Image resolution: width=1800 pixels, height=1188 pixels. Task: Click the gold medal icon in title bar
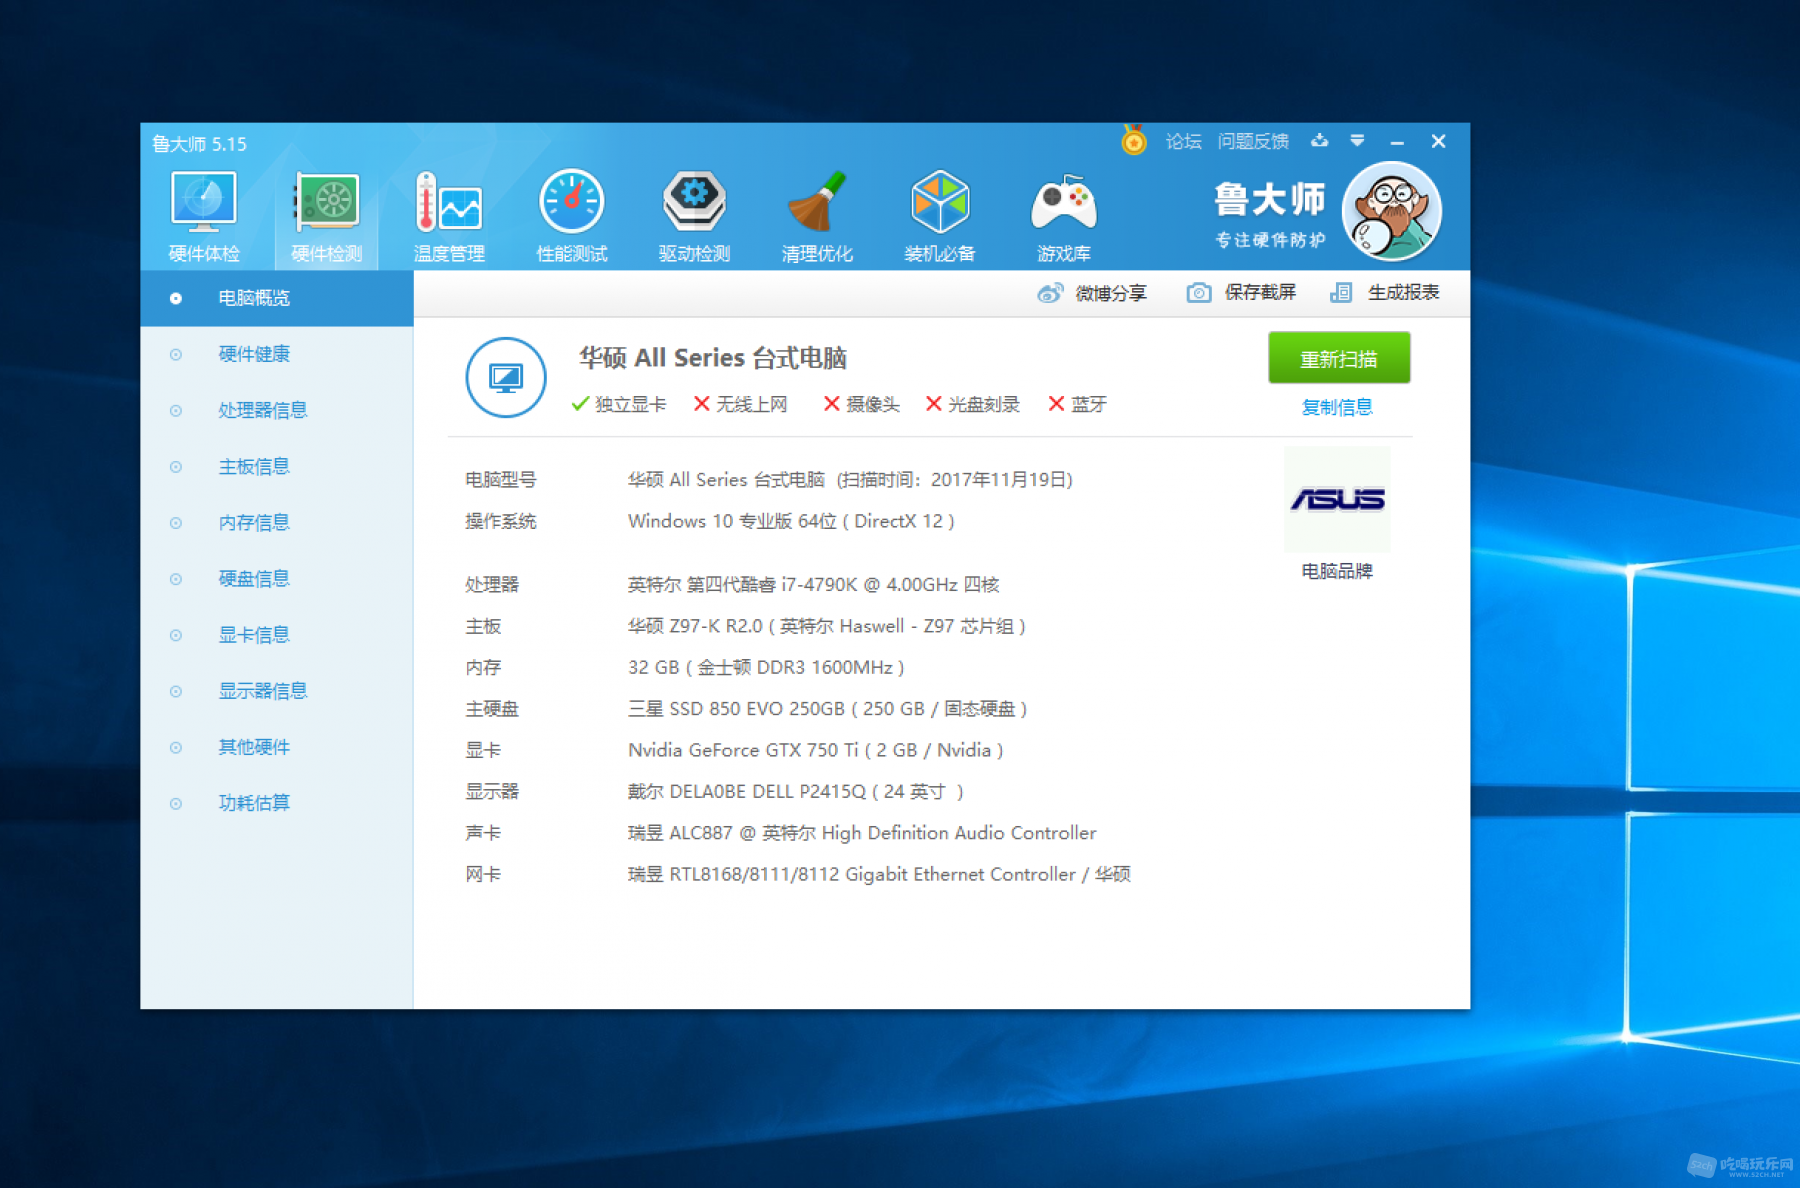tap(1133, 140)
